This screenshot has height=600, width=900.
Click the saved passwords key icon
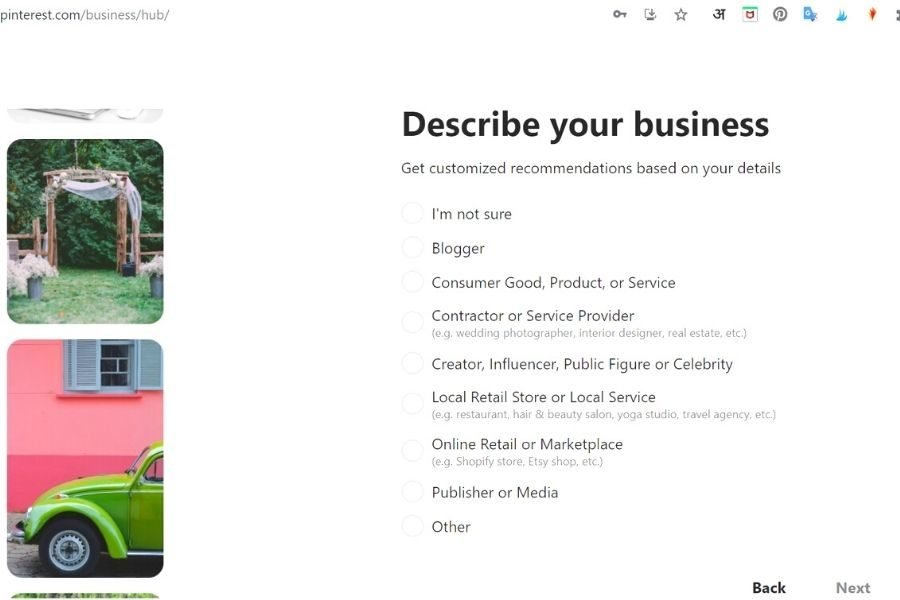620,15
